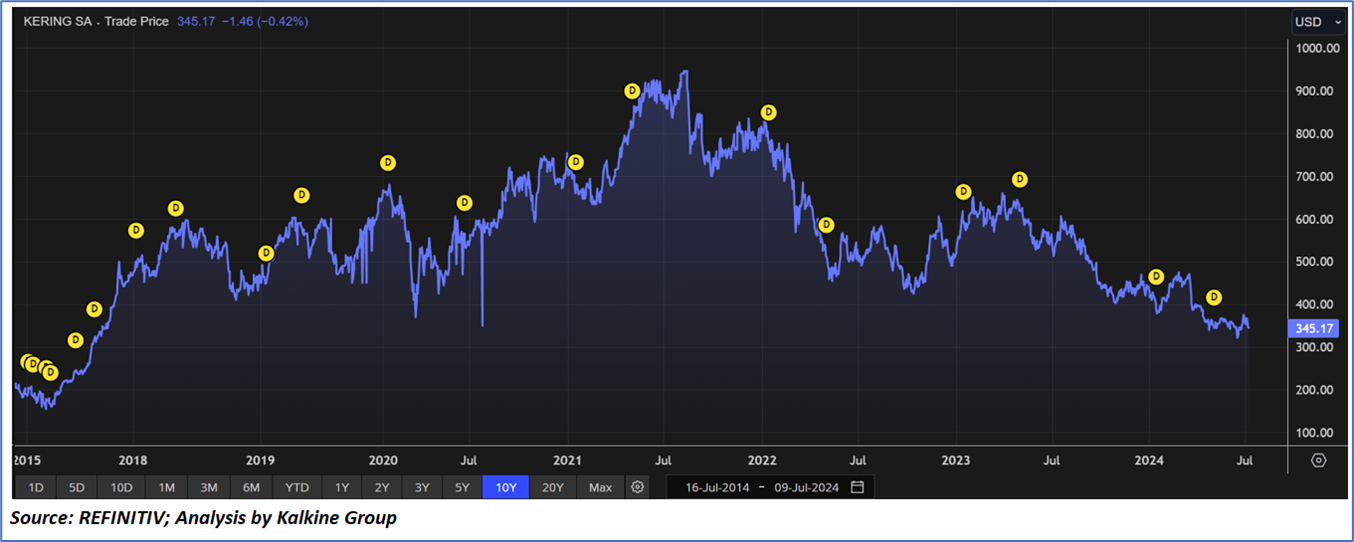Click dividend marker near the 700 level in mid-2023
The image size is (1354, 542).
[x=1020, y=179]
